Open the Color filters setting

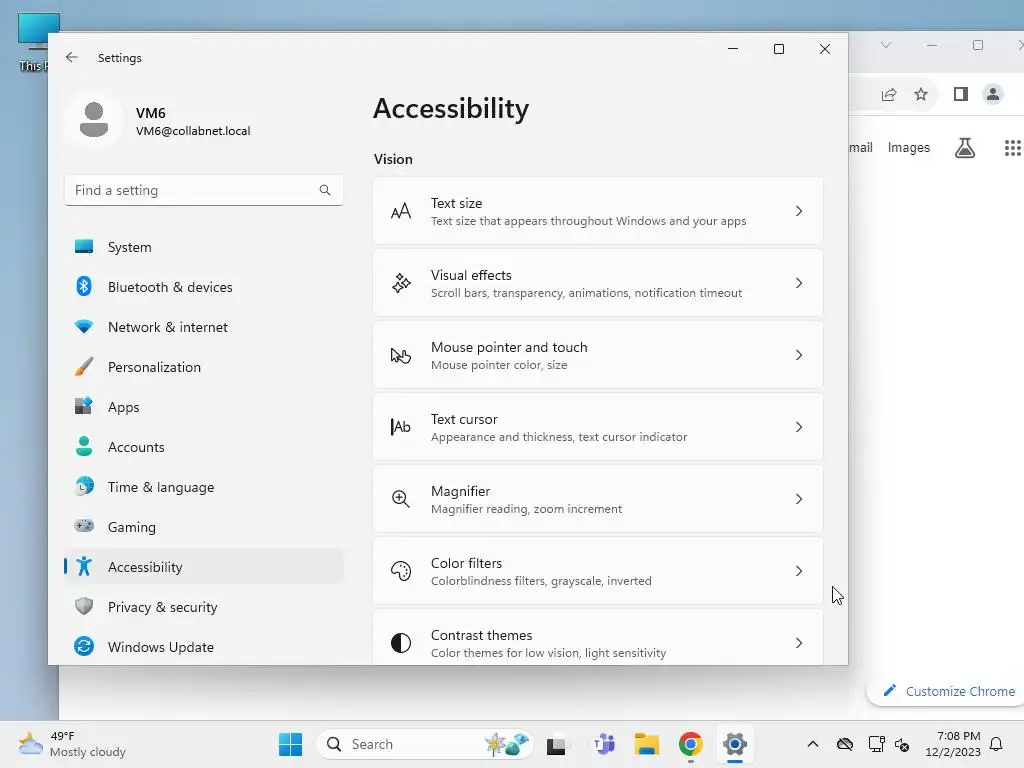pyautogui.click(x=598, y=571)
